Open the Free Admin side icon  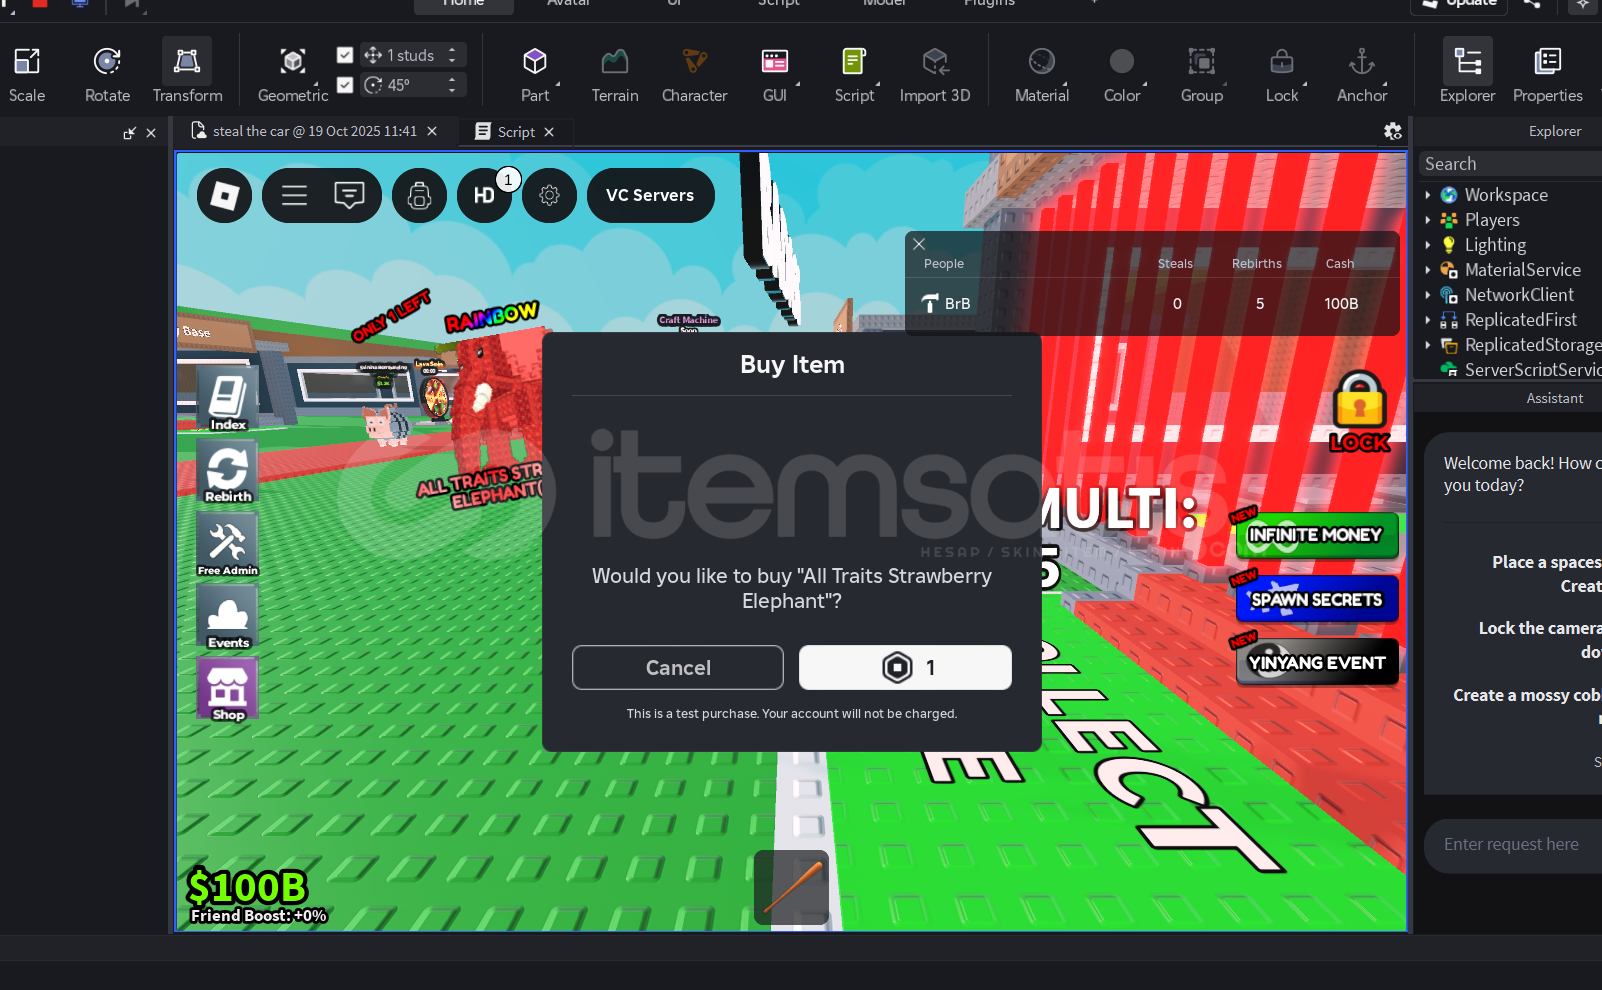pos(228,543)
